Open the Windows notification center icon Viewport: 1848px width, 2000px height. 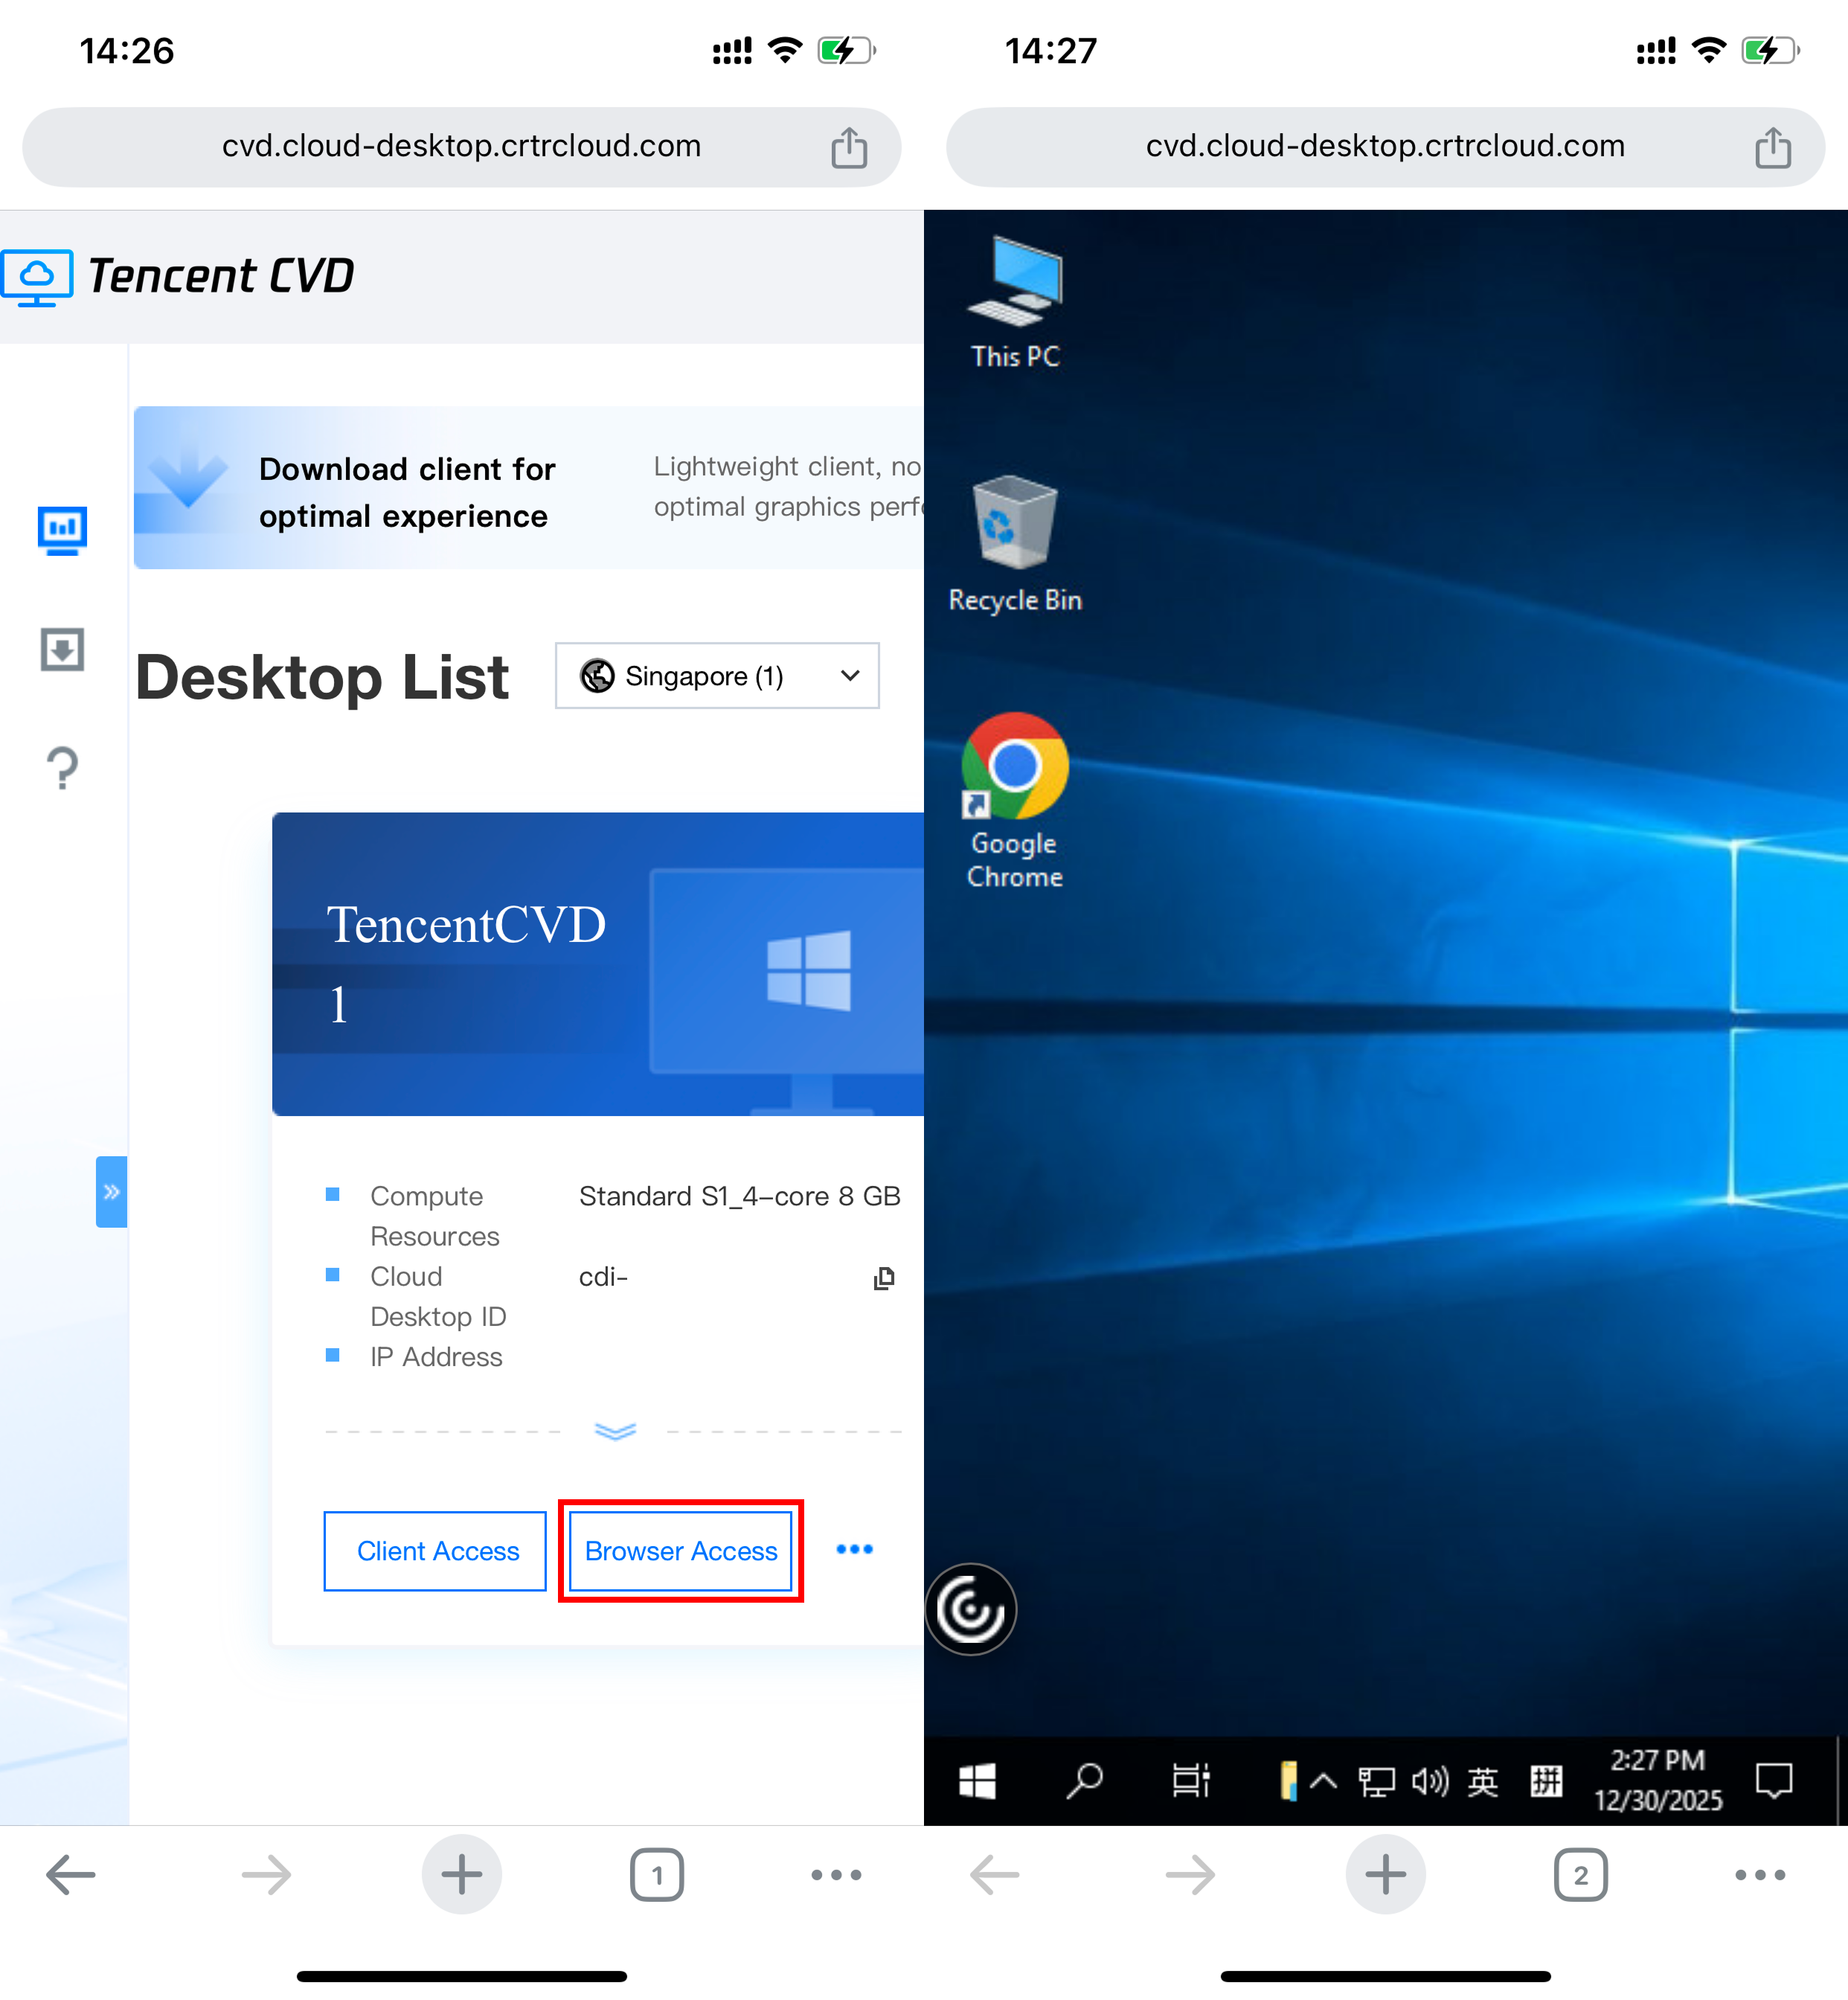1773,1781
